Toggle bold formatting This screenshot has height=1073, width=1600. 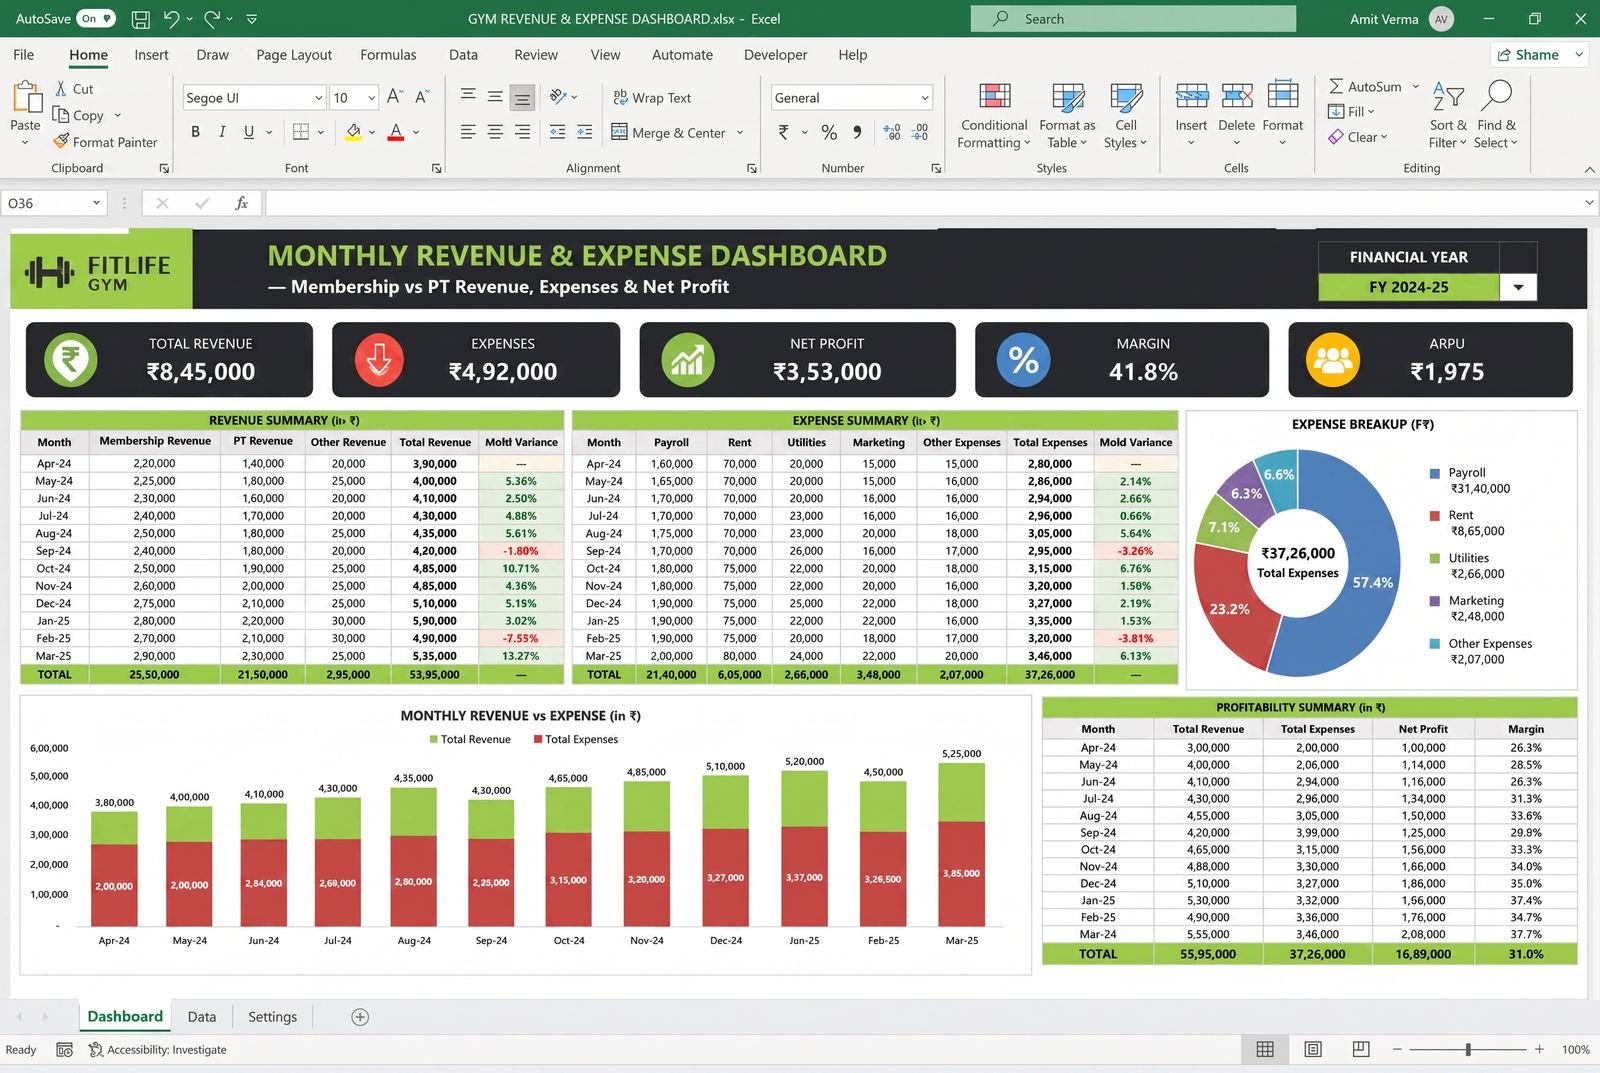click(195, 132)
